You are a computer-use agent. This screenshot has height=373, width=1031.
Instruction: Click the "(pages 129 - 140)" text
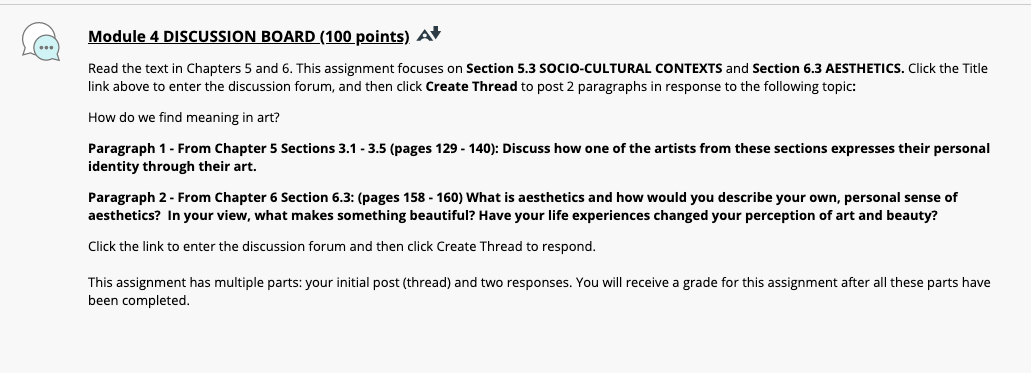click(x=444, y=149)
